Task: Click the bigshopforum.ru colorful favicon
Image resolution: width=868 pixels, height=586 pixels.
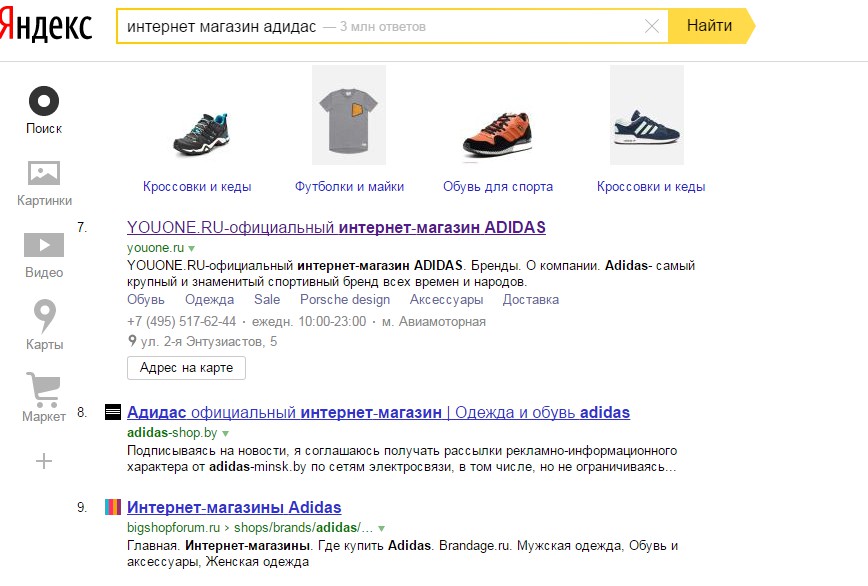Action: 113,507
